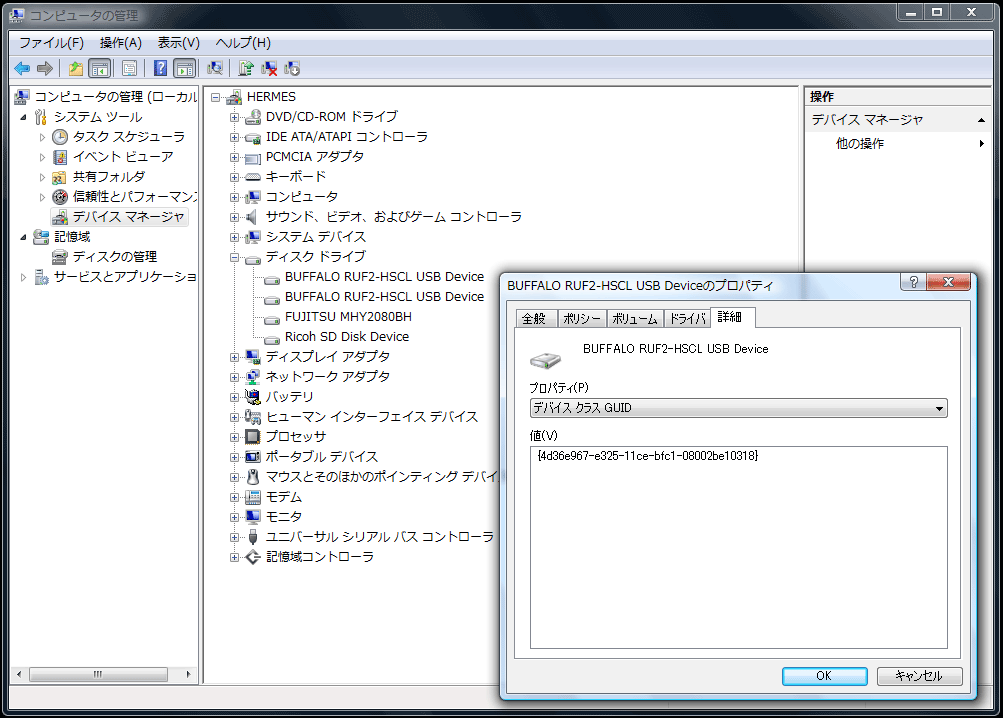The height and width of the screenshot is (718, 1003).
Task: Expand ディスプレイ アダプタ node
Action: point(234,357)
